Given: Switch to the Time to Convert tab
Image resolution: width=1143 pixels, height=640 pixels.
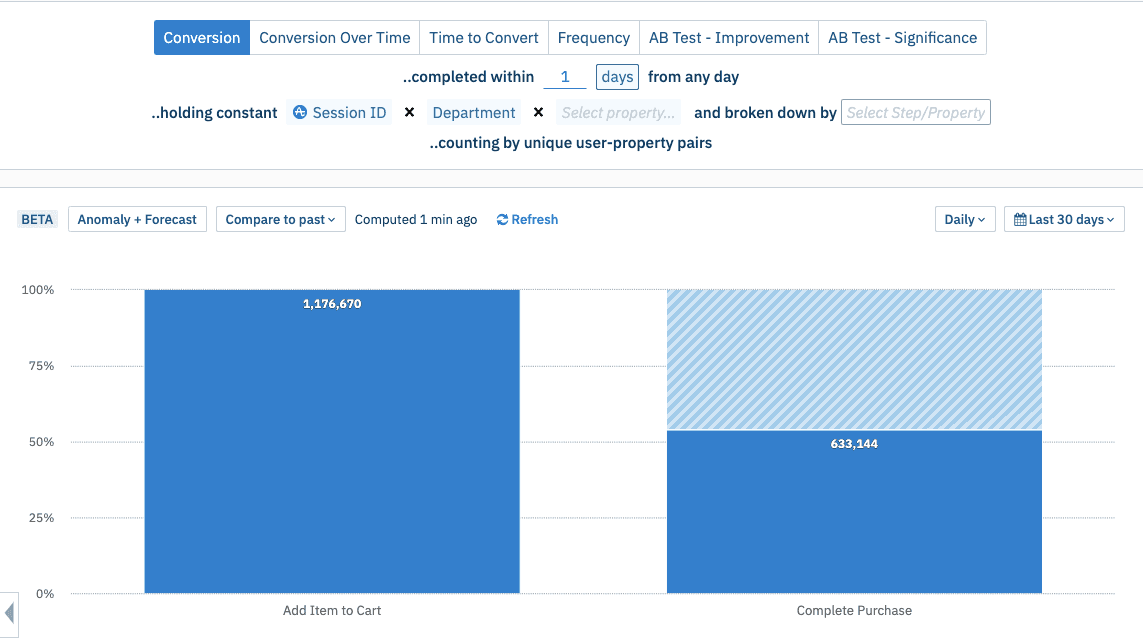Looking at the screenshot, I should 483,37.
